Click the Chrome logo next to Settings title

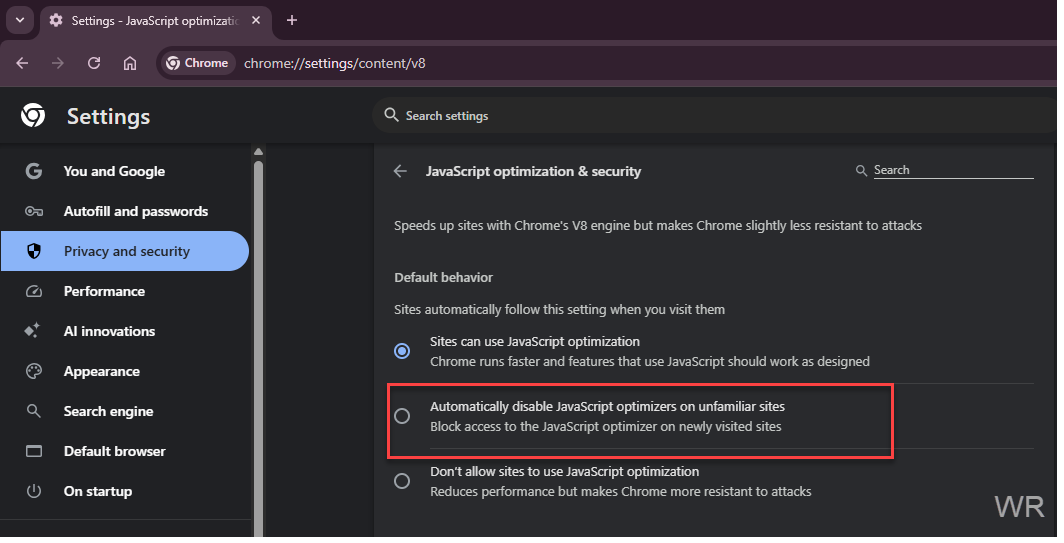click(x=33, y=116)
